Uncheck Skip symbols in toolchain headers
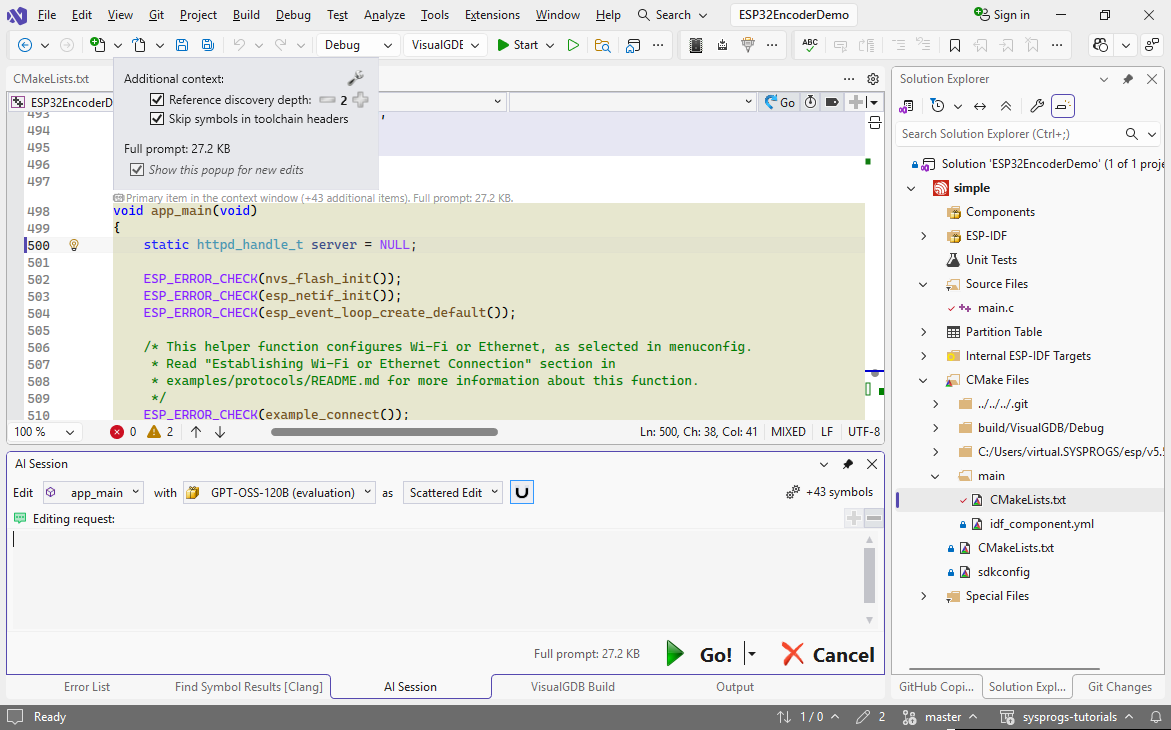1171x730 pixels. (x=156, y=119)
